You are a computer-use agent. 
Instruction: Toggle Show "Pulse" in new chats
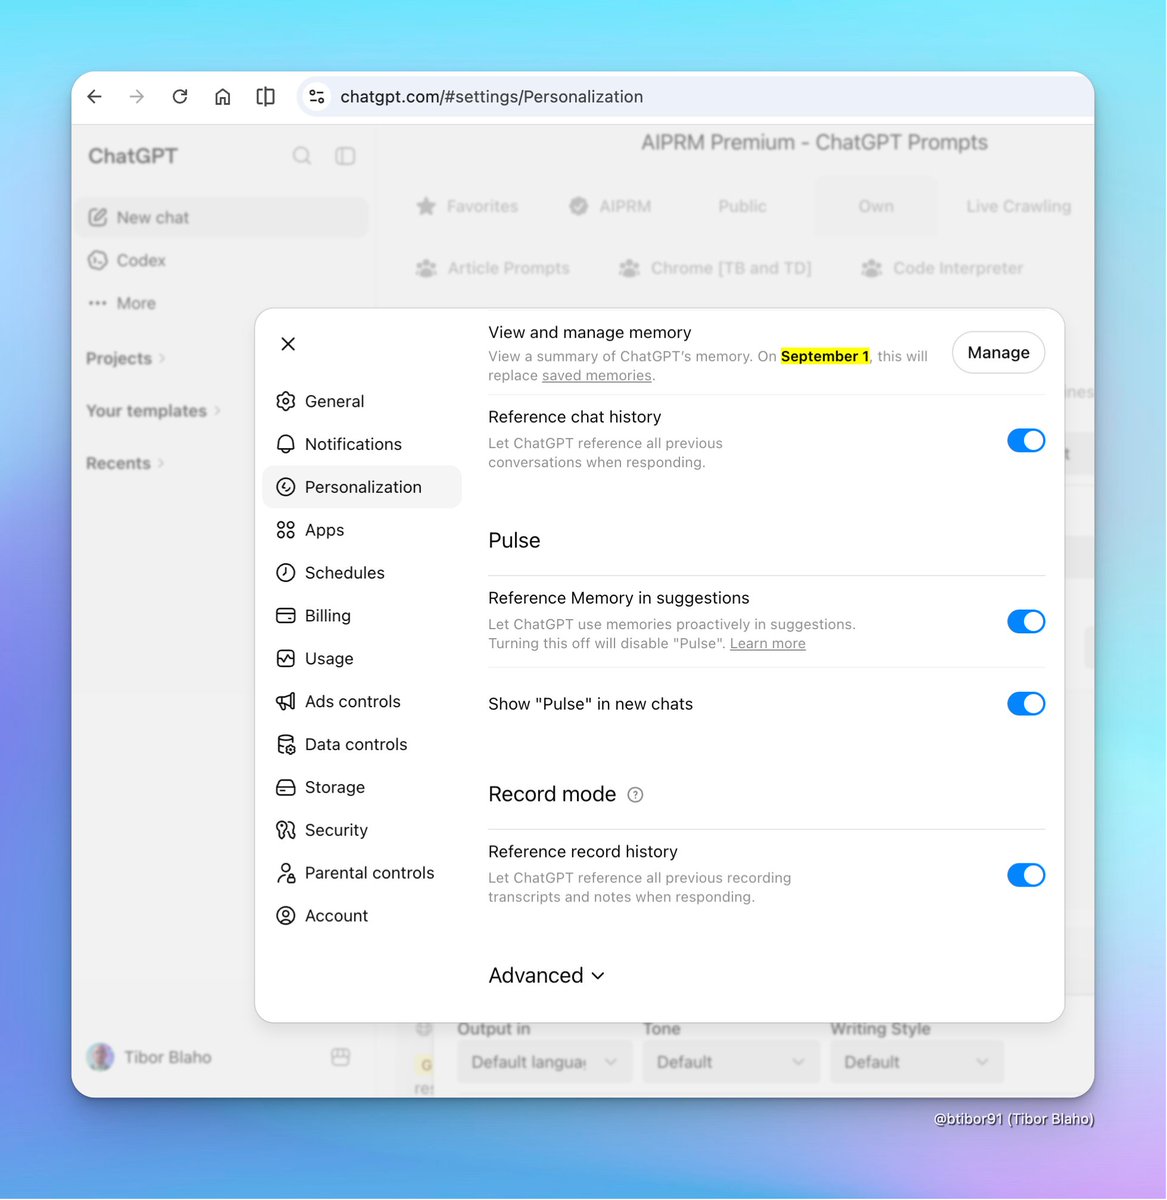pyautogui.click(x=1026, y=704)
